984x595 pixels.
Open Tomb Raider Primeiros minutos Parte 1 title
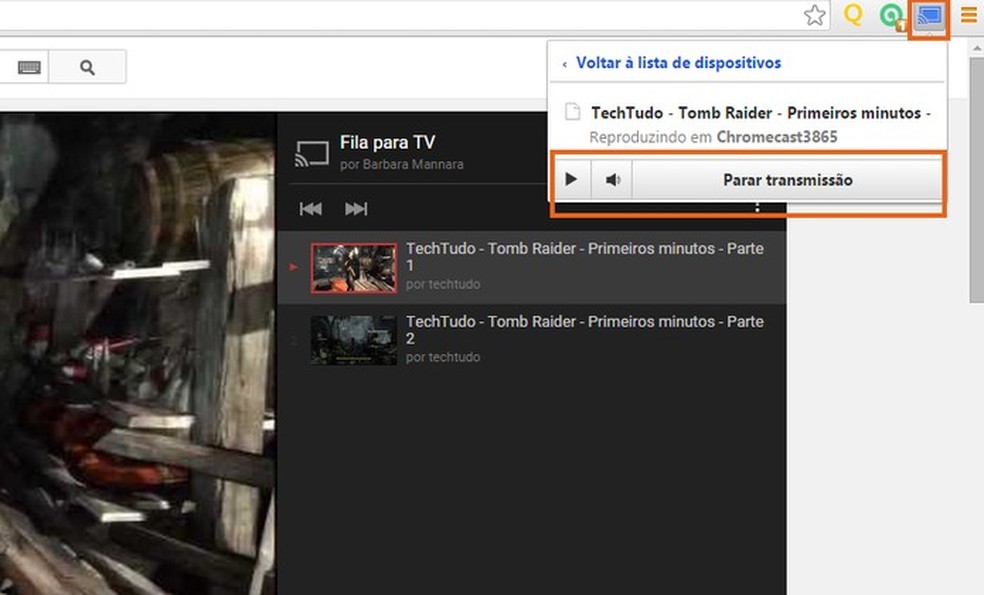point(585,257)
